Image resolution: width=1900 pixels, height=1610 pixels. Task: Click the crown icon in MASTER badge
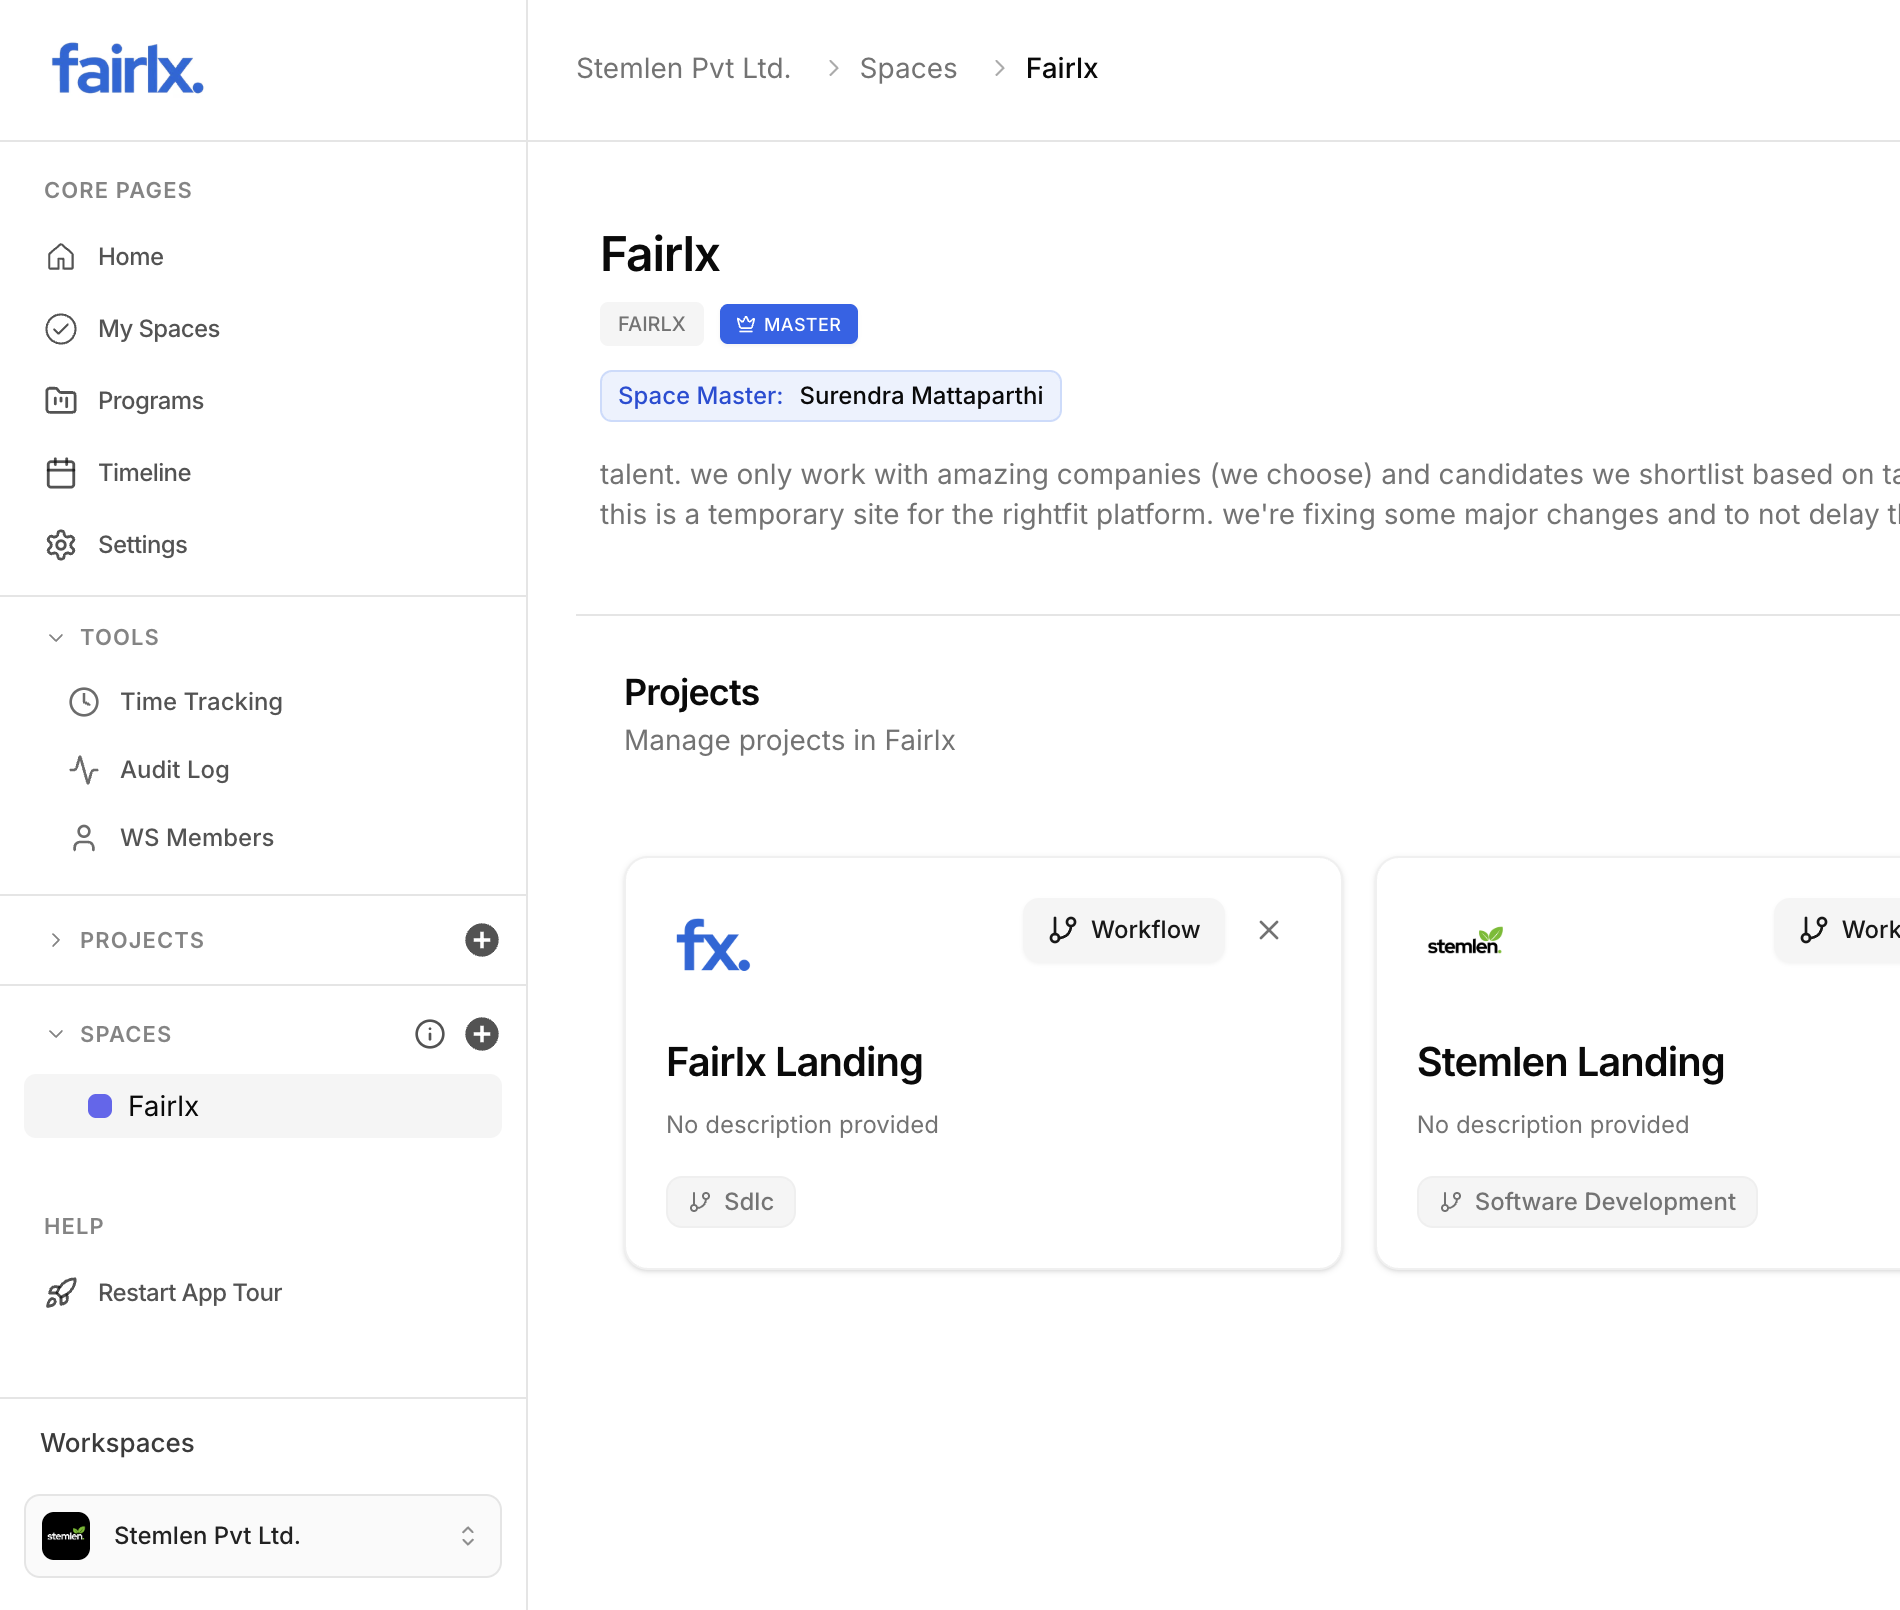point(746,324)
